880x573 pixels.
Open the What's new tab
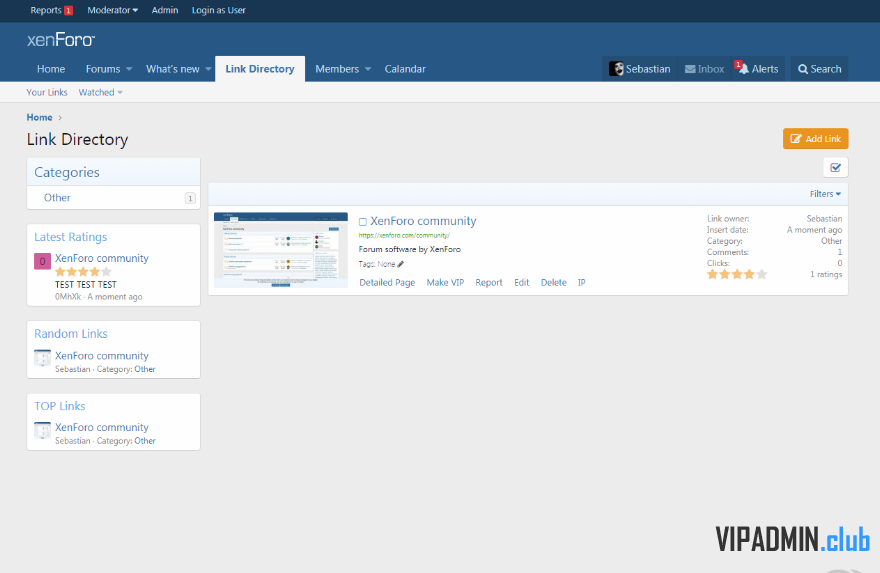(173, 69)
